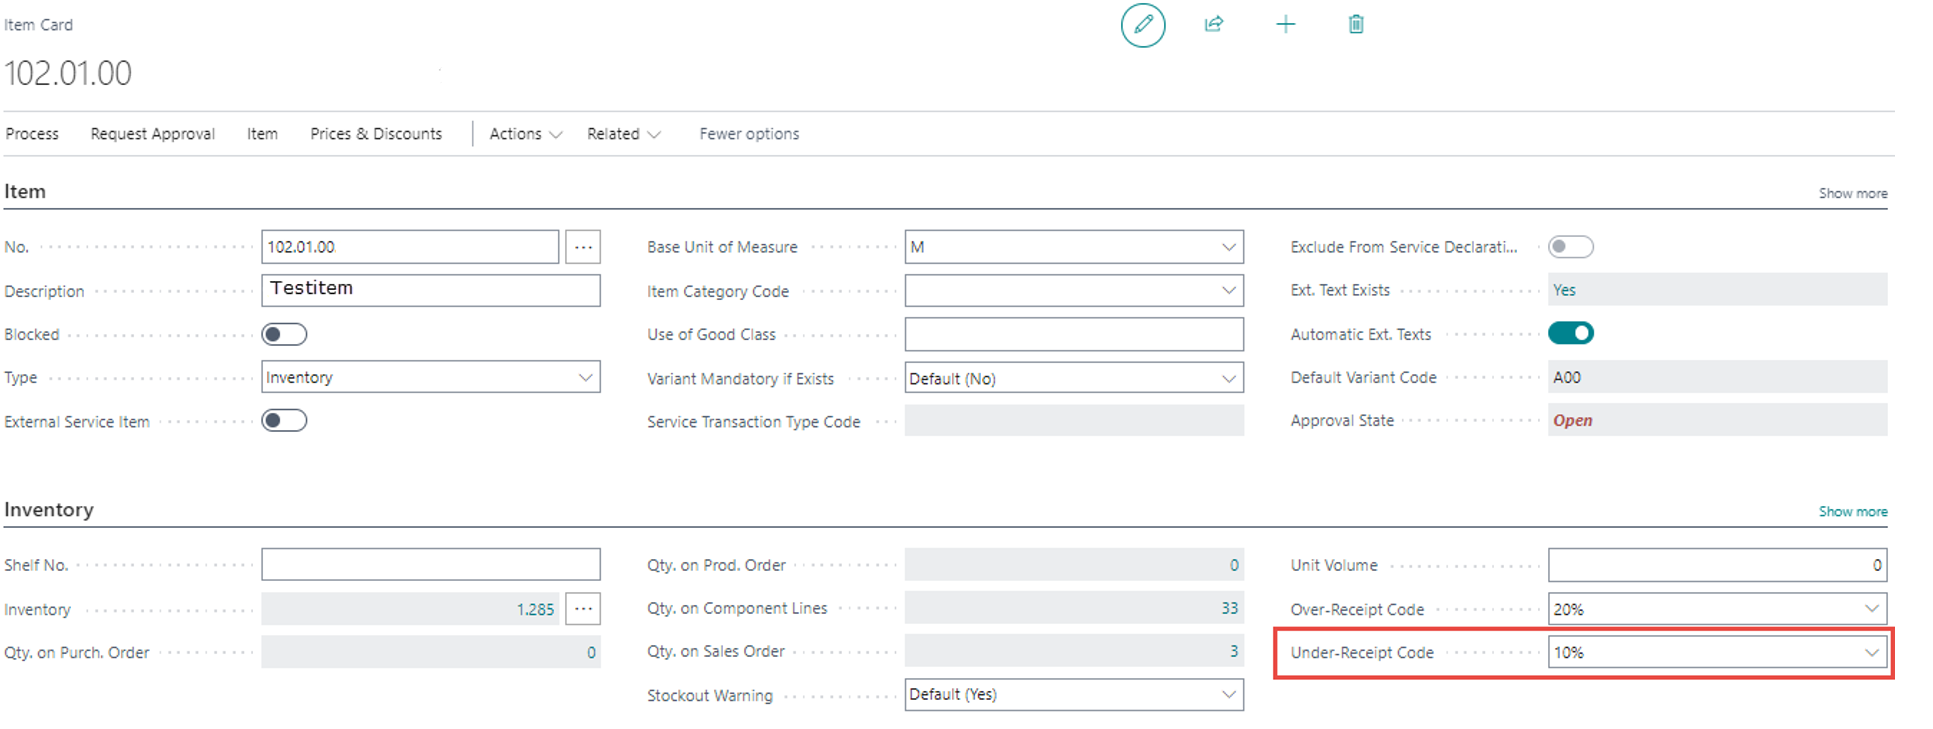Toggle Exclude From Service Declaration switch

[x=1570, y=247]
